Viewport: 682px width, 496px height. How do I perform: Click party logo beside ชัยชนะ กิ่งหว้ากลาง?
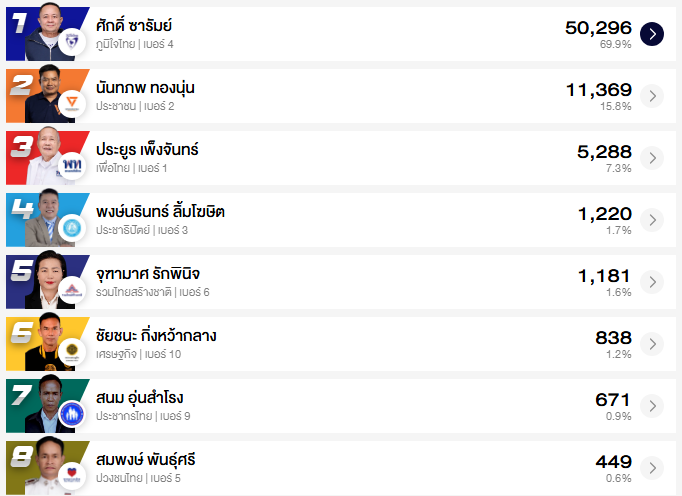pos(72,351)
